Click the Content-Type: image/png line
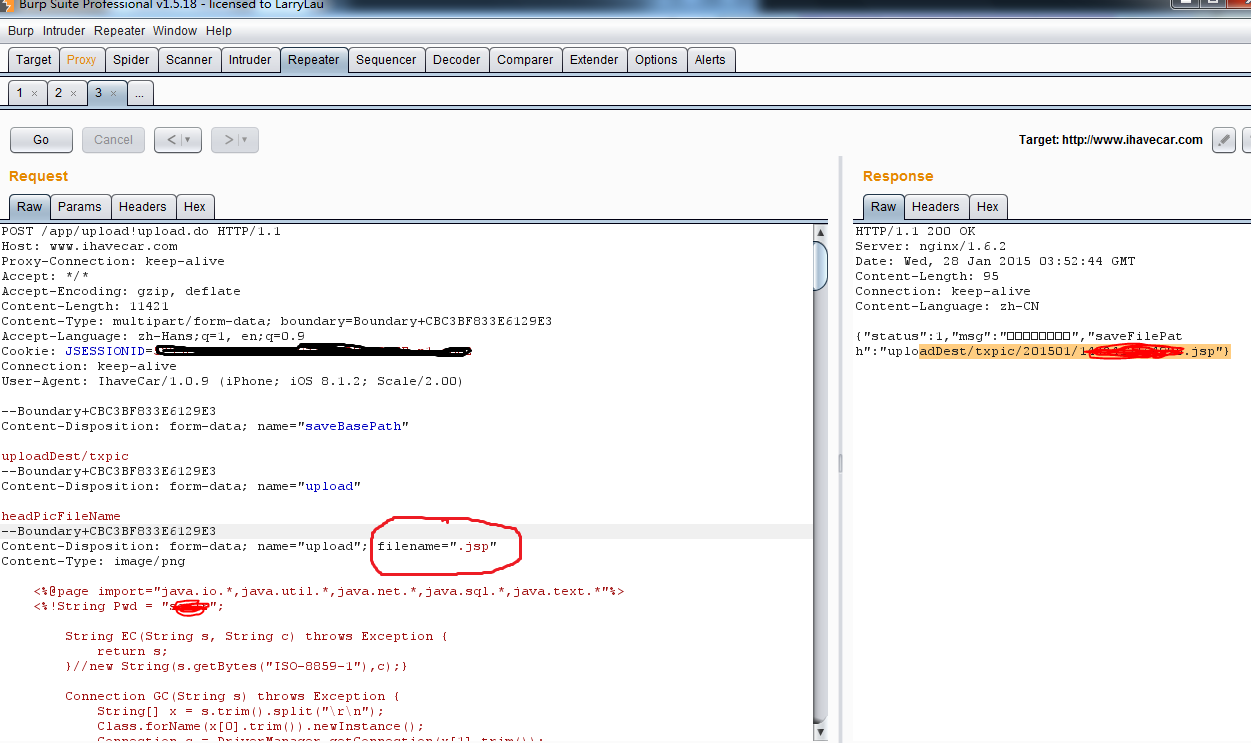 (93, 561)
